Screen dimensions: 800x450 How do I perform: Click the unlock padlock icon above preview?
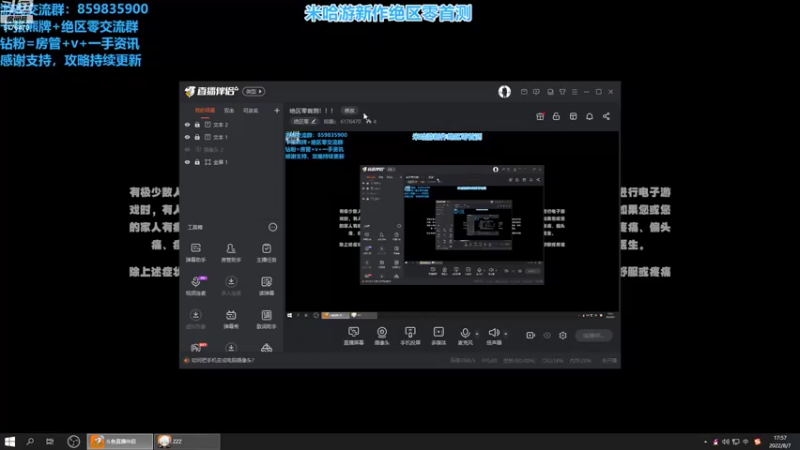[556, 116]
